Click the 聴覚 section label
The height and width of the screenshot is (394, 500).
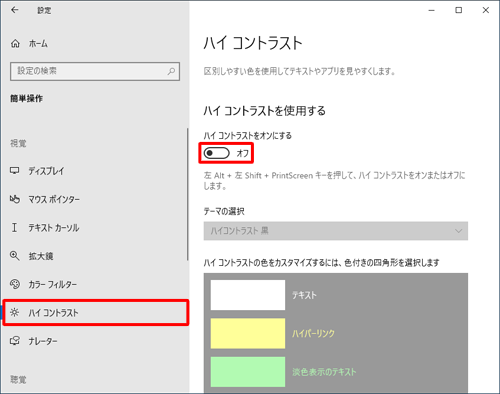click(x=18, y=379)
